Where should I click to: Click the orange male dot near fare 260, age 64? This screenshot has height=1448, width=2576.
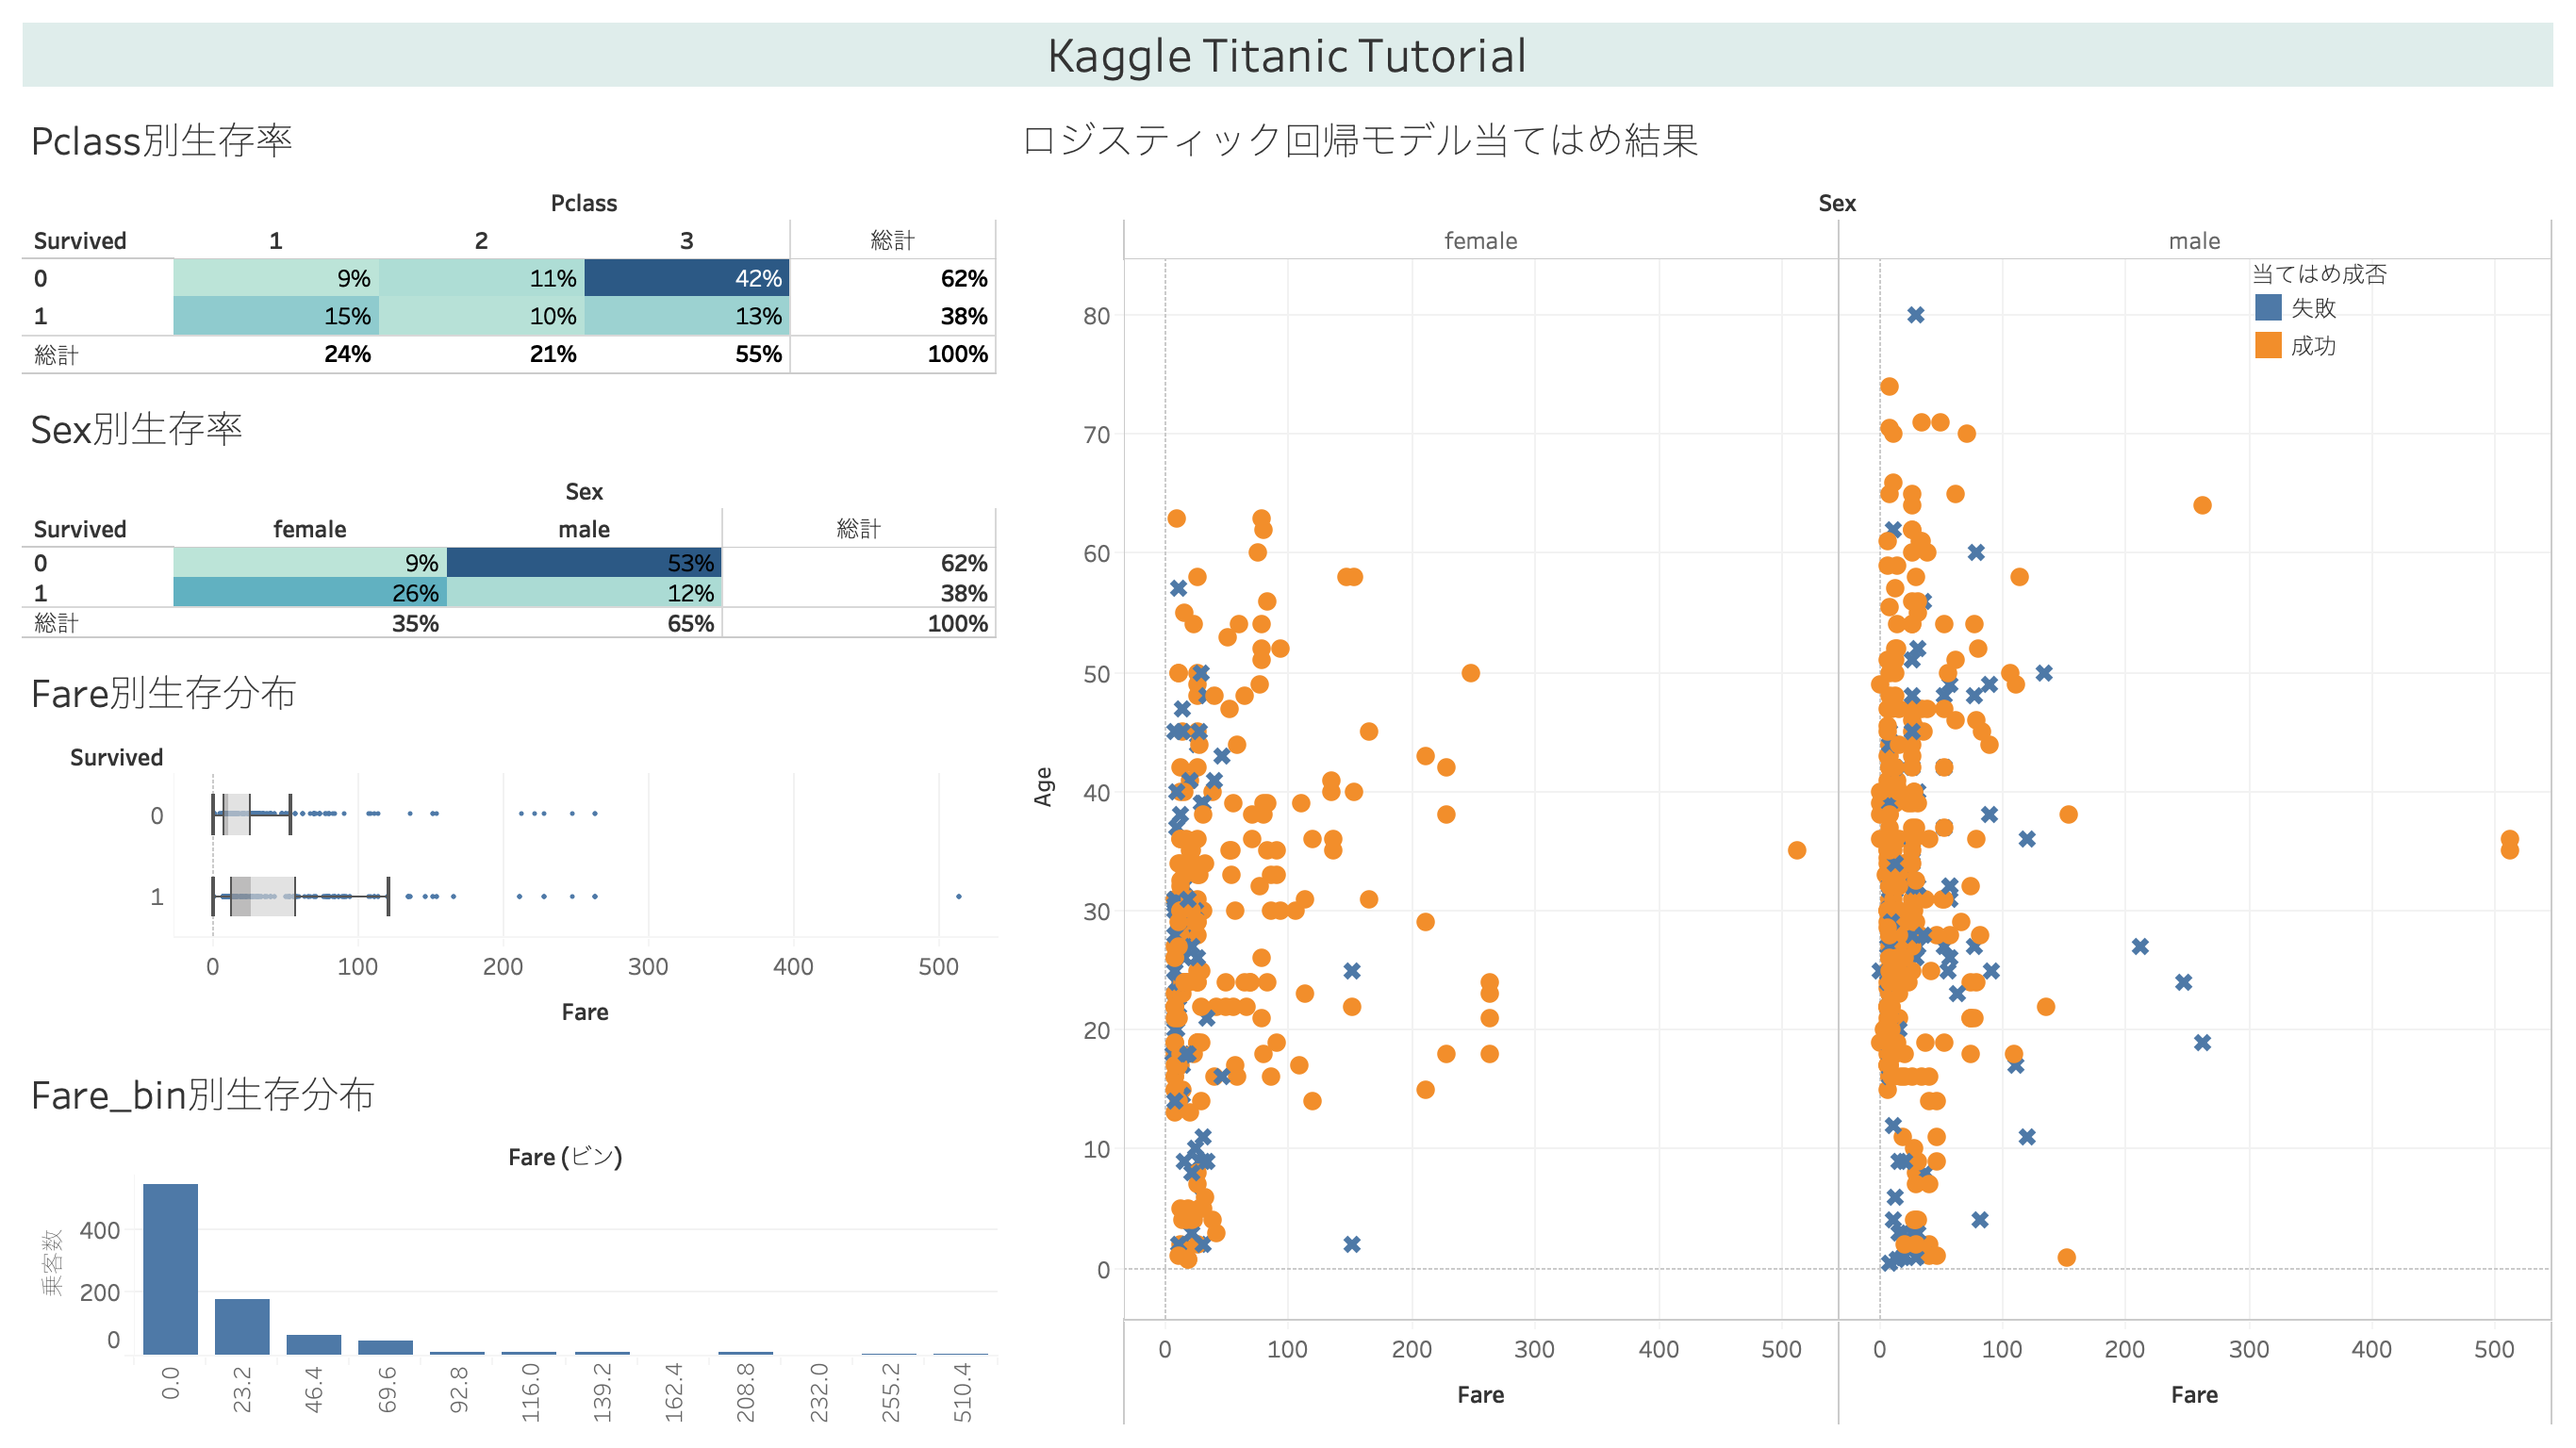tap(2202, 505)
